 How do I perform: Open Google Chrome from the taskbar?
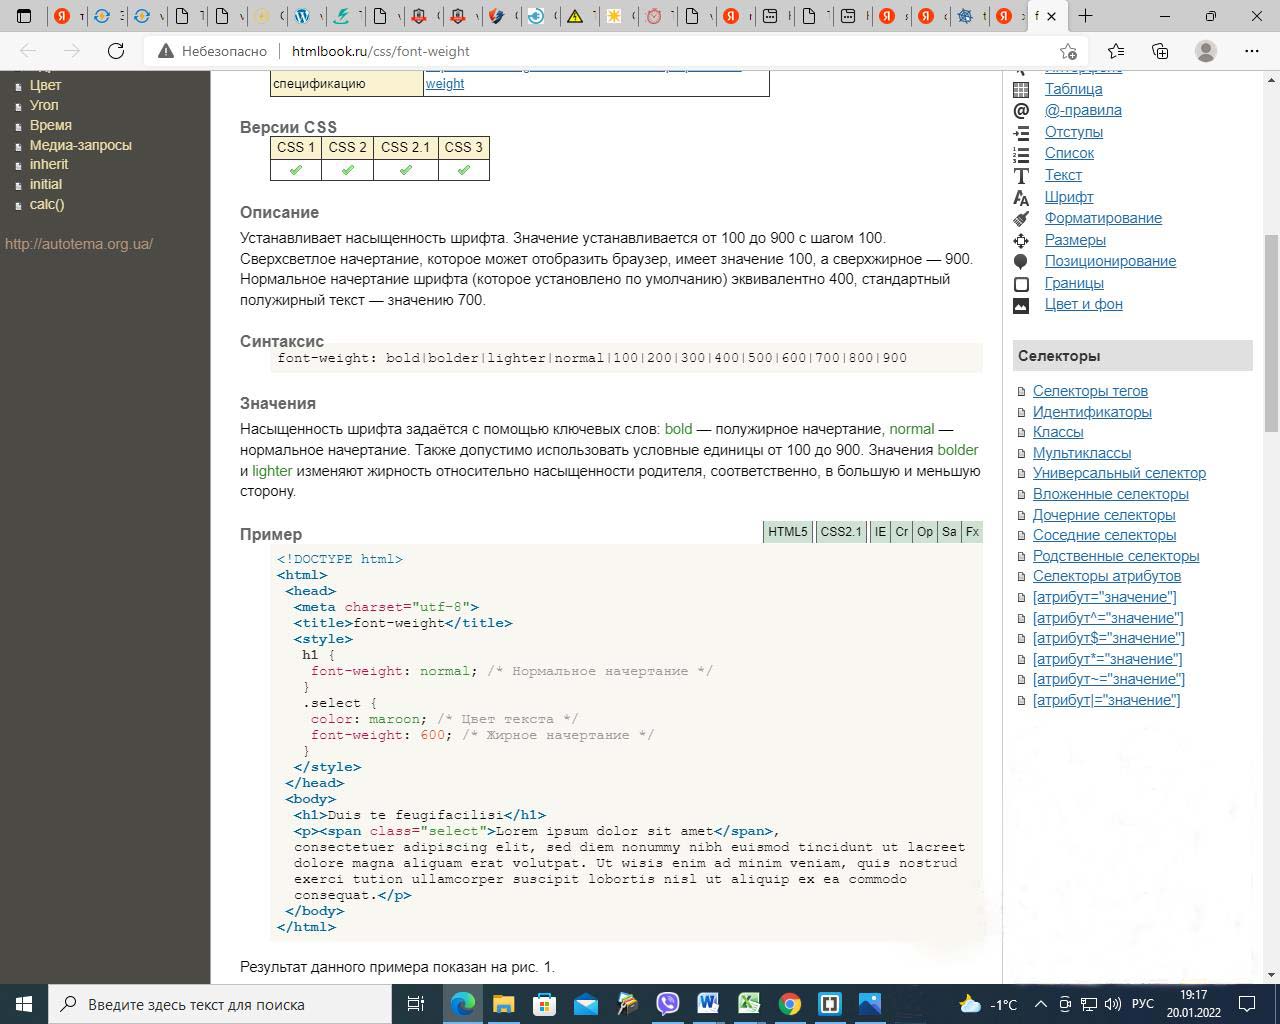coord(790,1004)
